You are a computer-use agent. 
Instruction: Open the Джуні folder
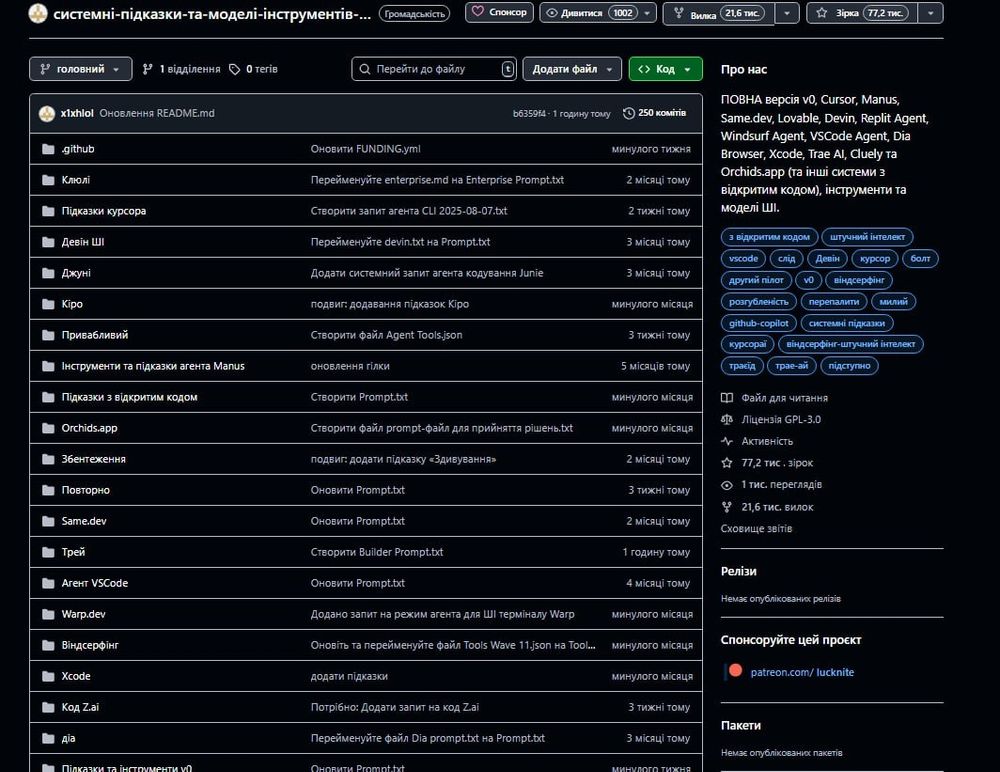(x=76, y=273)
